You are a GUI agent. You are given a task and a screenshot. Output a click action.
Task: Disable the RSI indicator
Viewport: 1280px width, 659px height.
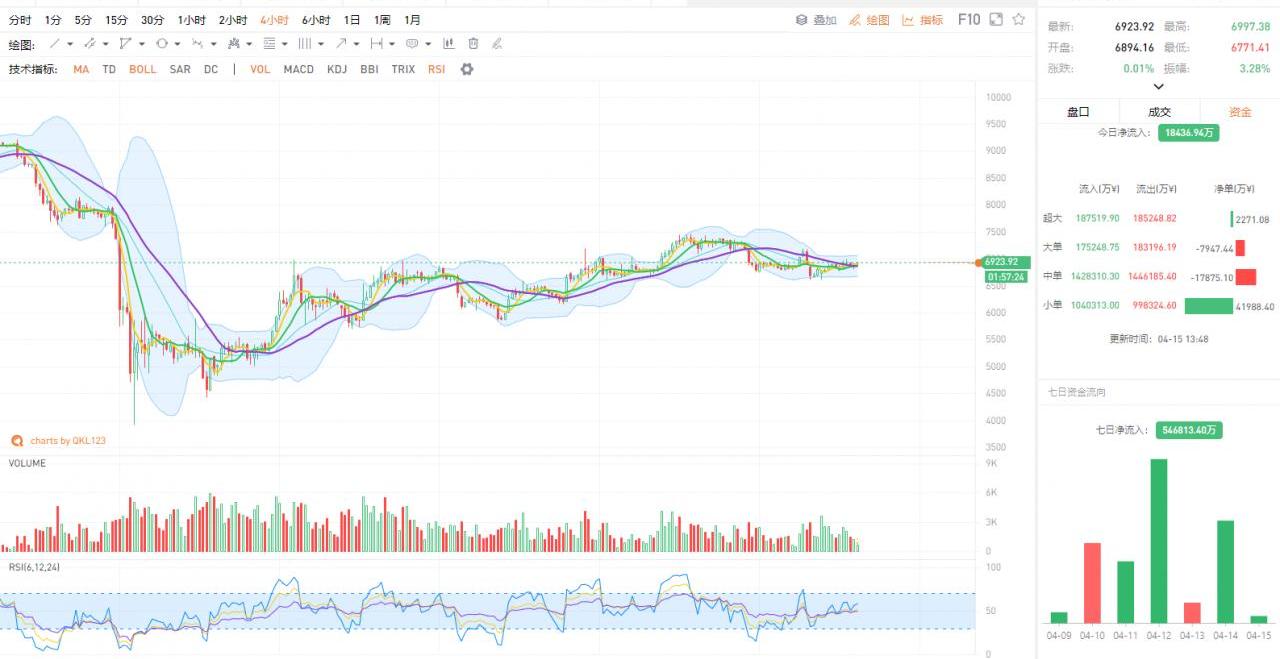pyautogui.click(x=436, y=70)
